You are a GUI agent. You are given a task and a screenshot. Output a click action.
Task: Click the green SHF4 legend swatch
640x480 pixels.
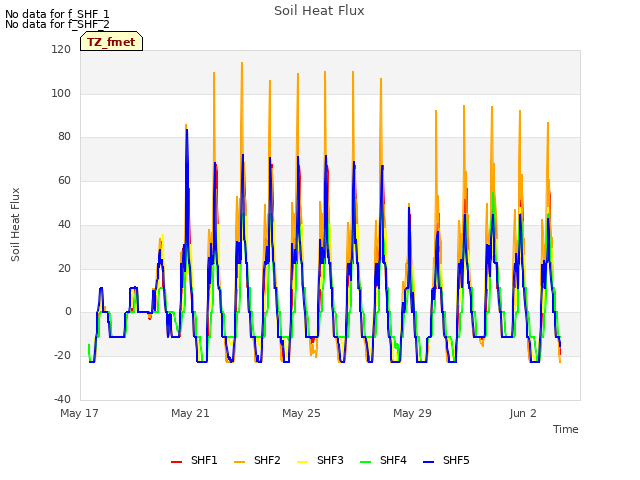pos(366,462)
